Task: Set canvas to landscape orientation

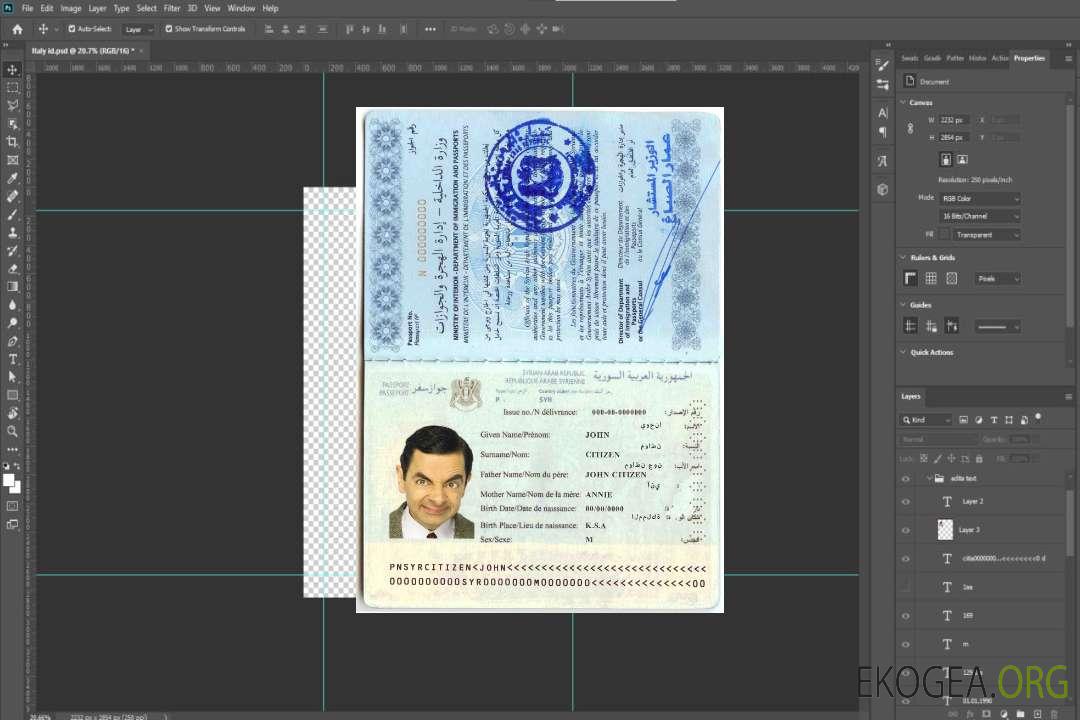Action: (962, 159)
